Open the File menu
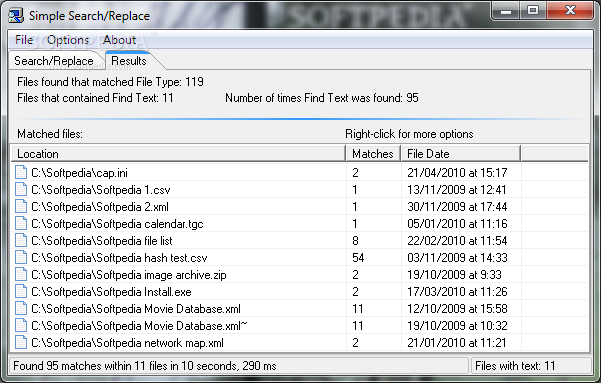The image size is (601, 383). pyautogui.click(x=24, y=40)
